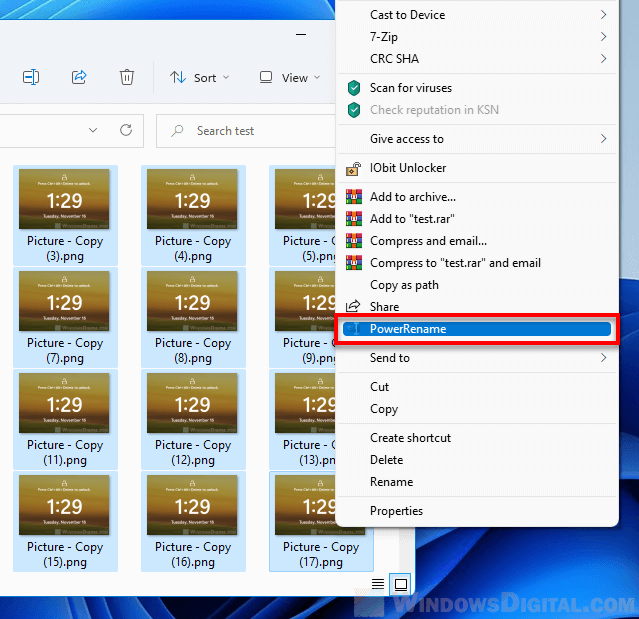
Task: Expand the address bar history chevron
Action: [93, 130]
